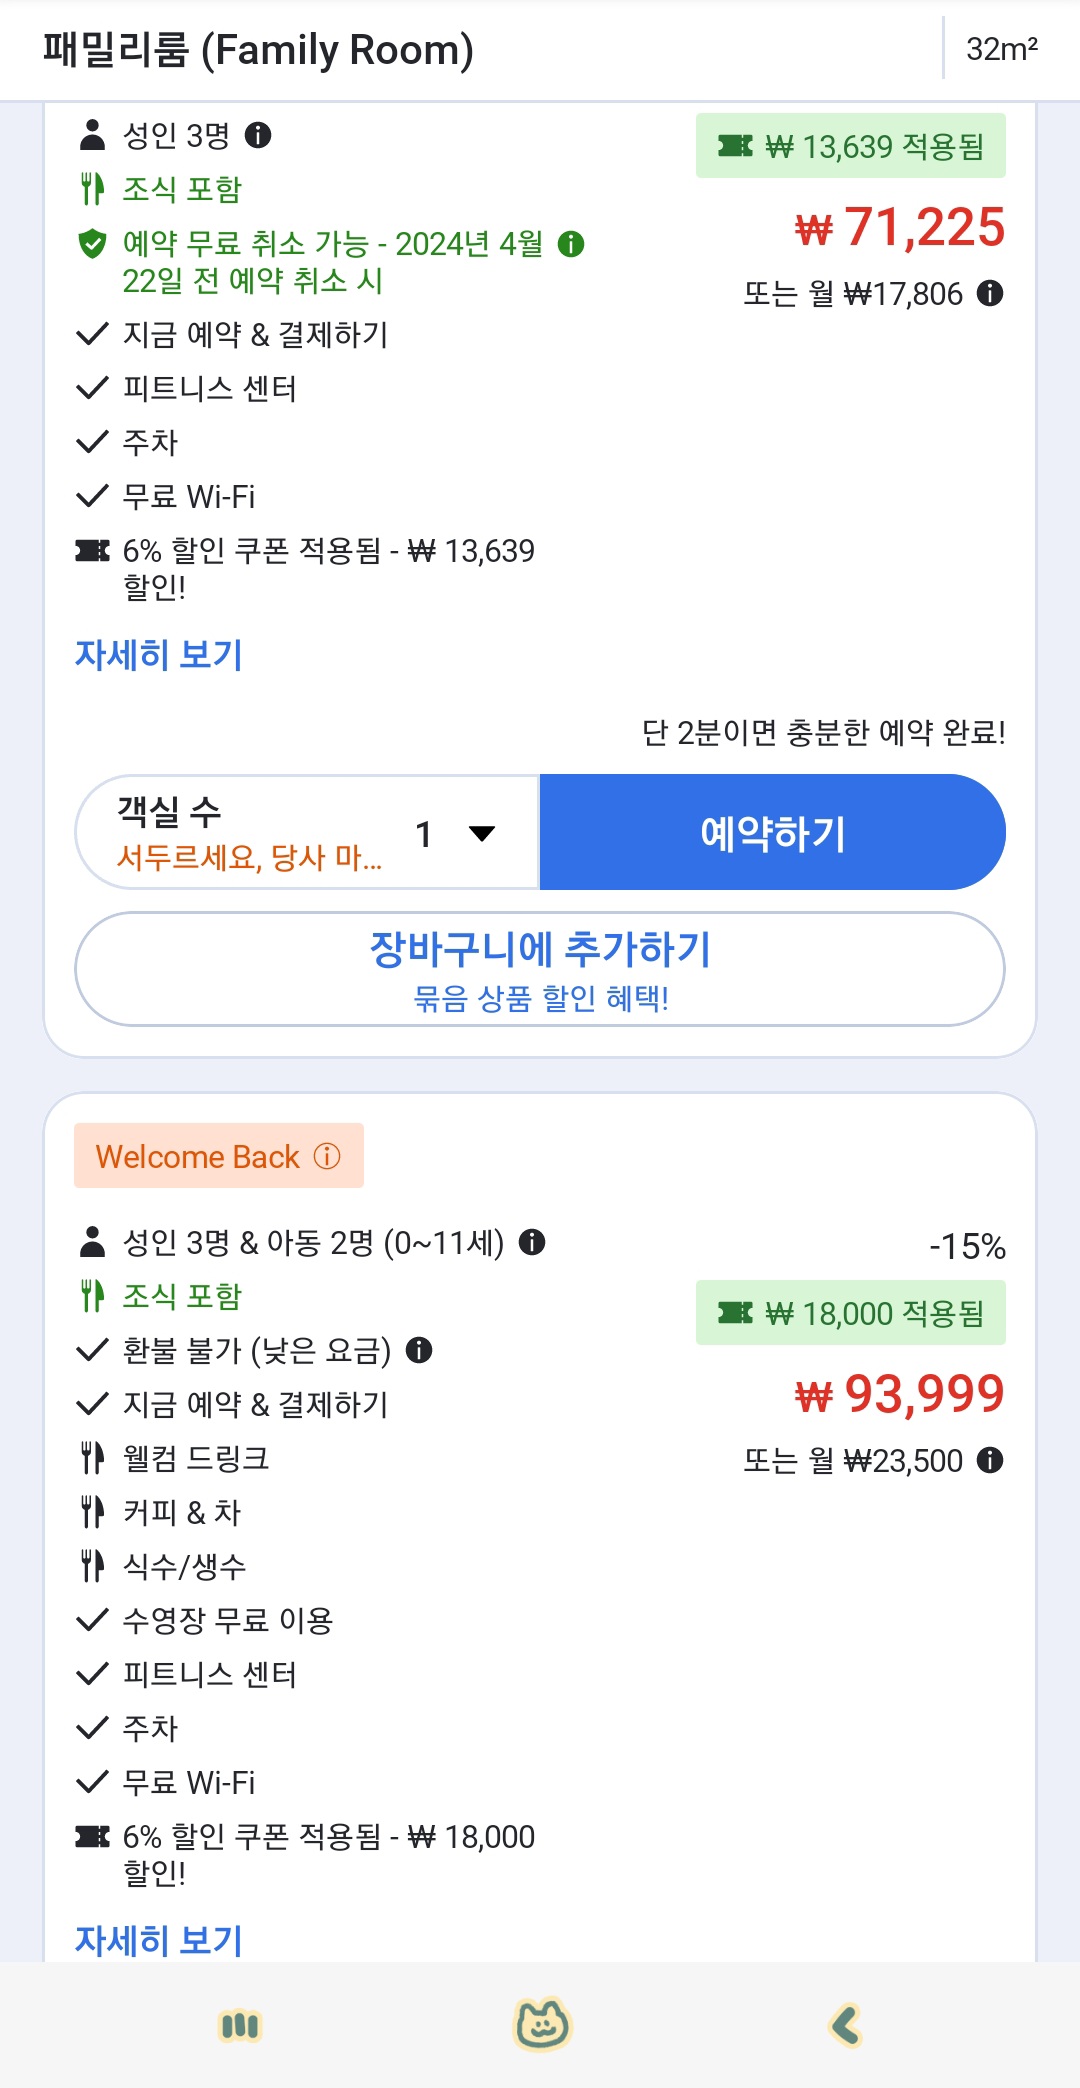
Task: Expand second room's 자세히 보기 details
Action: pos(159,1940)
